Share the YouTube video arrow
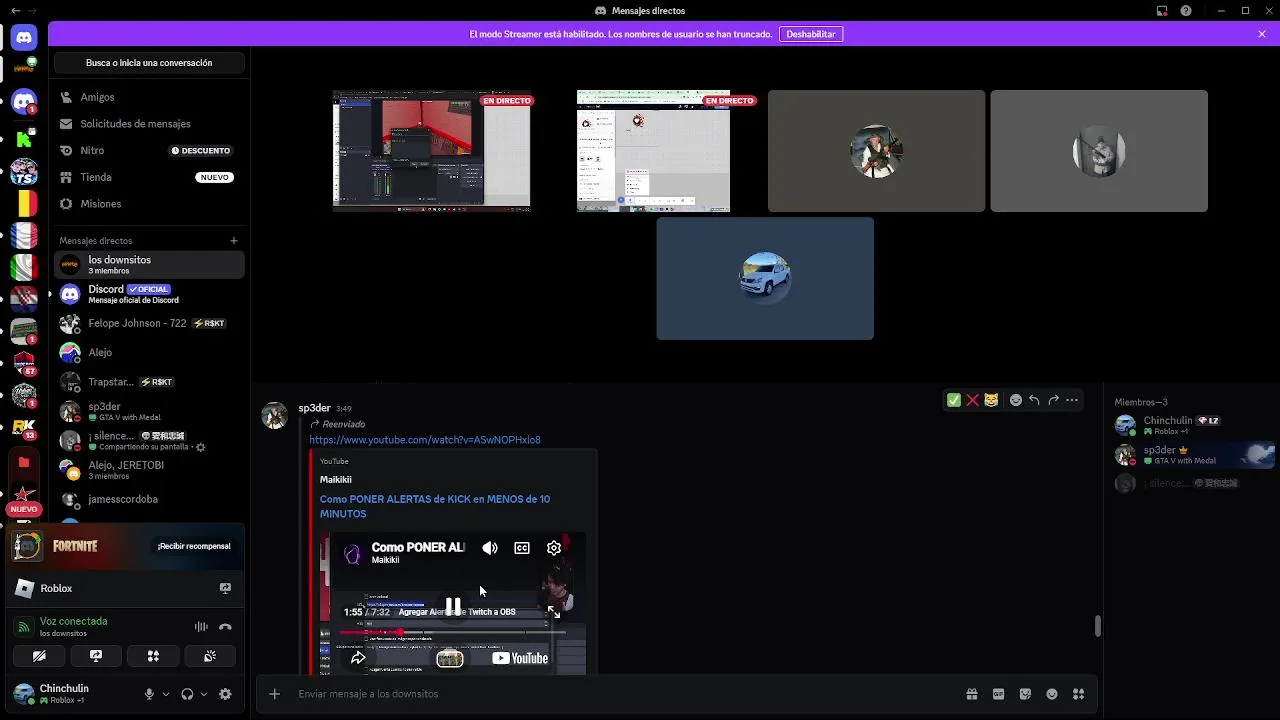The image size is (1280, 720). click(358, 658)
